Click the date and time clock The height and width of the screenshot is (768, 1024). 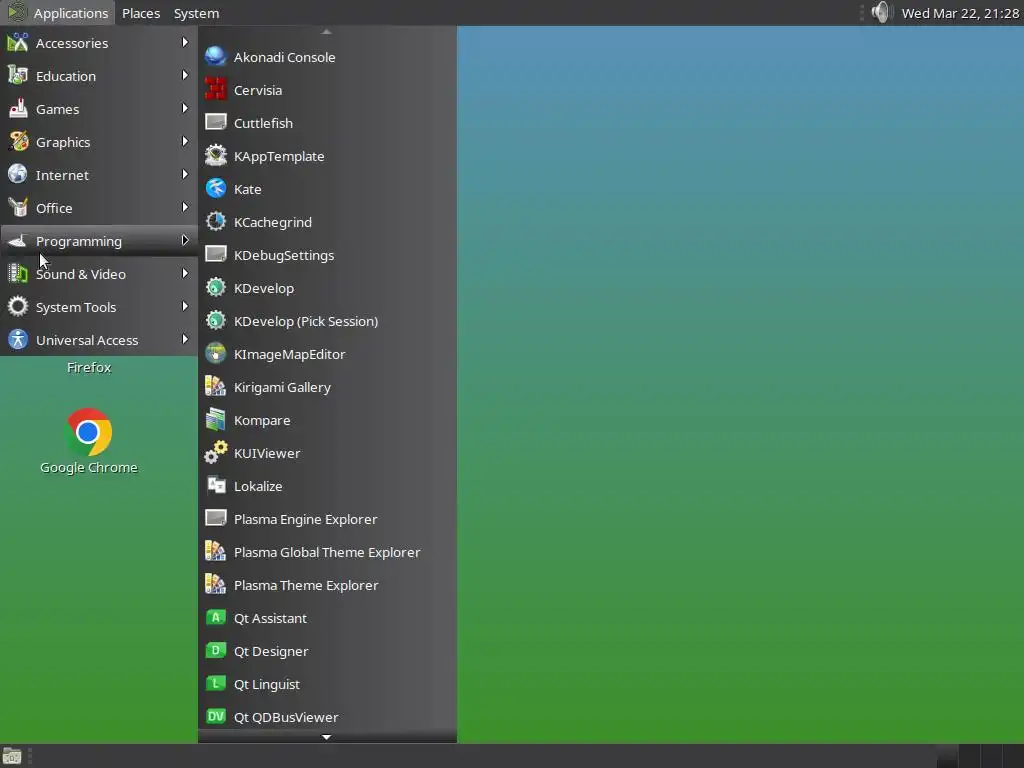pyautogui.click(x=959, y=13)
